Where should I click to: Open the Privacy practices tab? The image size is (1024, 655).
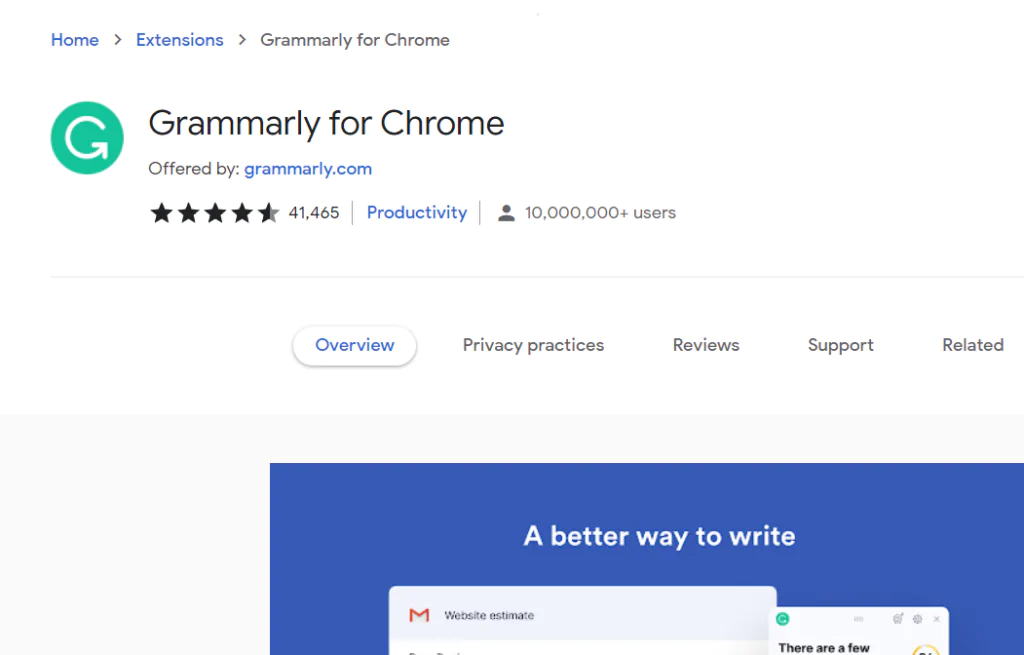(533, 344)
